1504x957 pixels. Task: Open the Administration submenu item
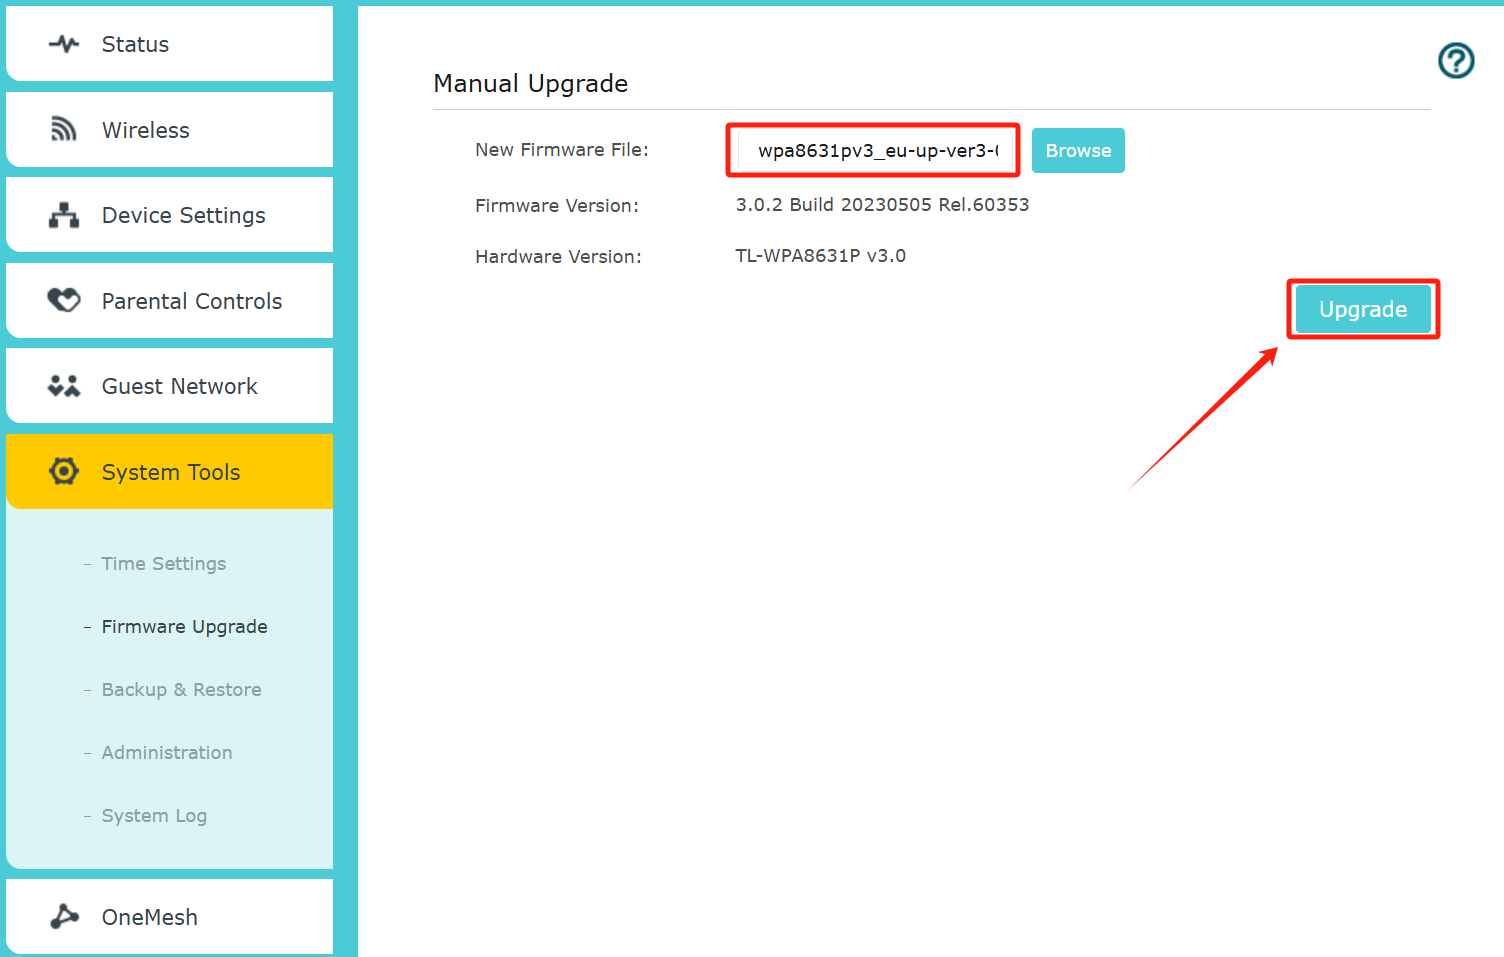pos(167,753)
